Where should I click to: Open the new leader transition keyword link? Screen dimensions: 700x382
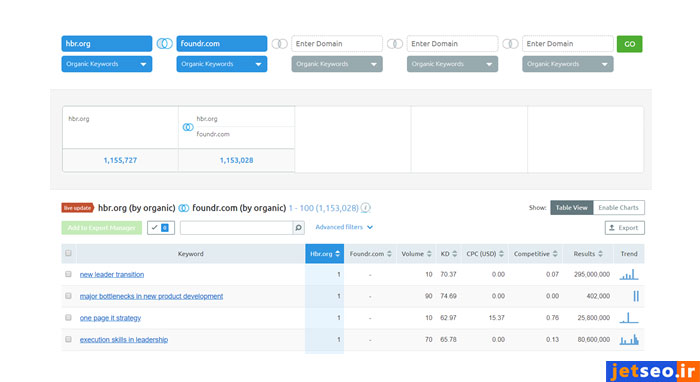point(112,274)
